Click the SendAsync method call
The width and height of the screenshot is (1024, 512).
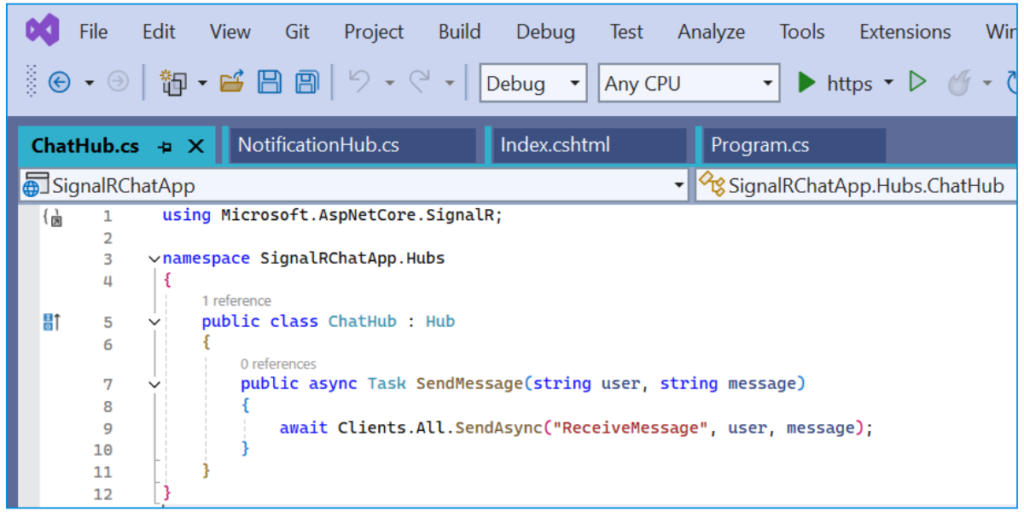click(x=499, y=428)
